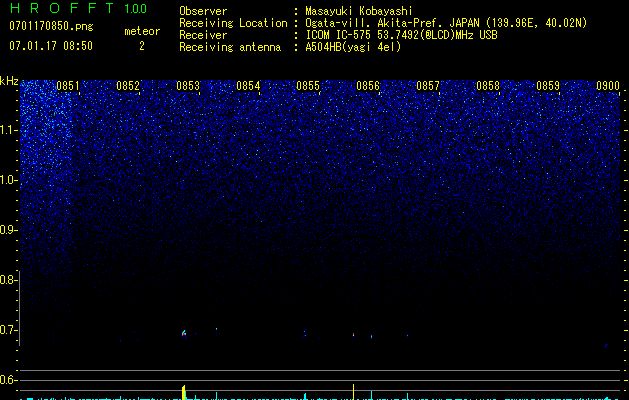Click the 0900 time marker
Viewport: 629px width, 400px height.
pos(608,86)
